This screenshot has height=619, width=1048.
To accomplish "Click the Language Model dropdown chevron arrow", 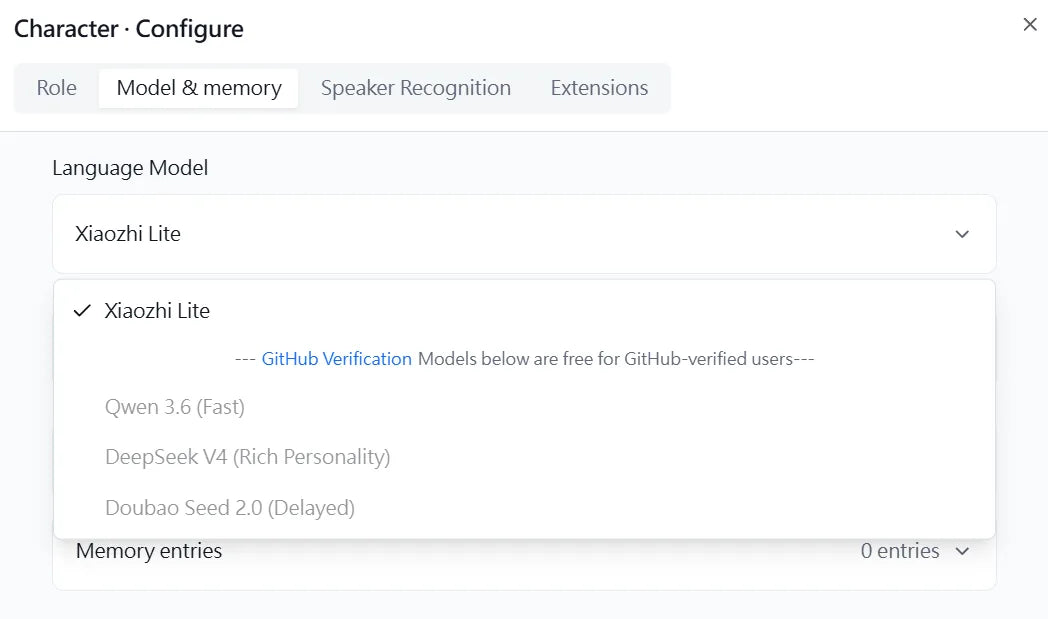I will coord(962,234).
